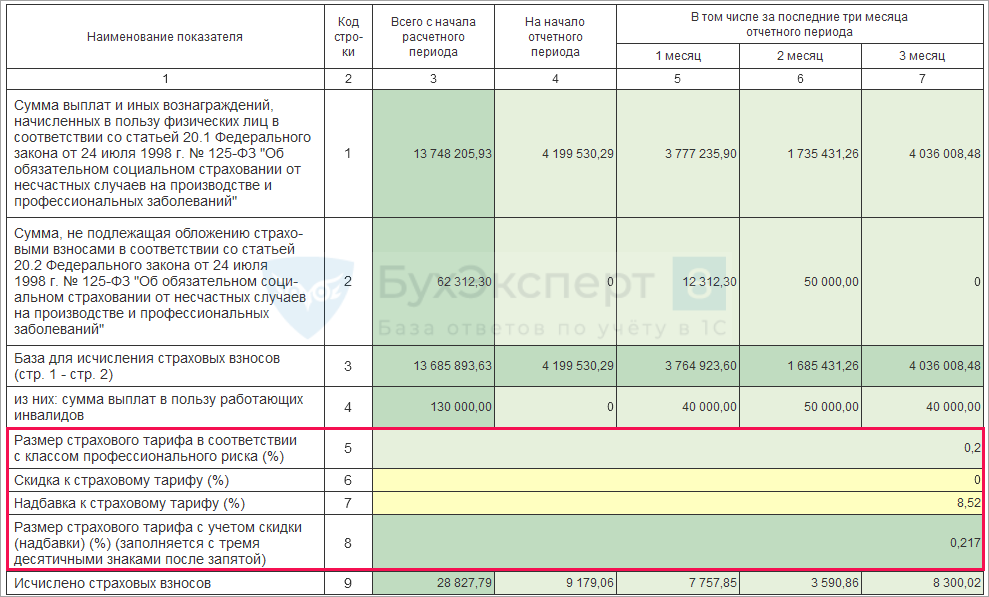Click the discount to insurance tariff field (row 6)

677,481
